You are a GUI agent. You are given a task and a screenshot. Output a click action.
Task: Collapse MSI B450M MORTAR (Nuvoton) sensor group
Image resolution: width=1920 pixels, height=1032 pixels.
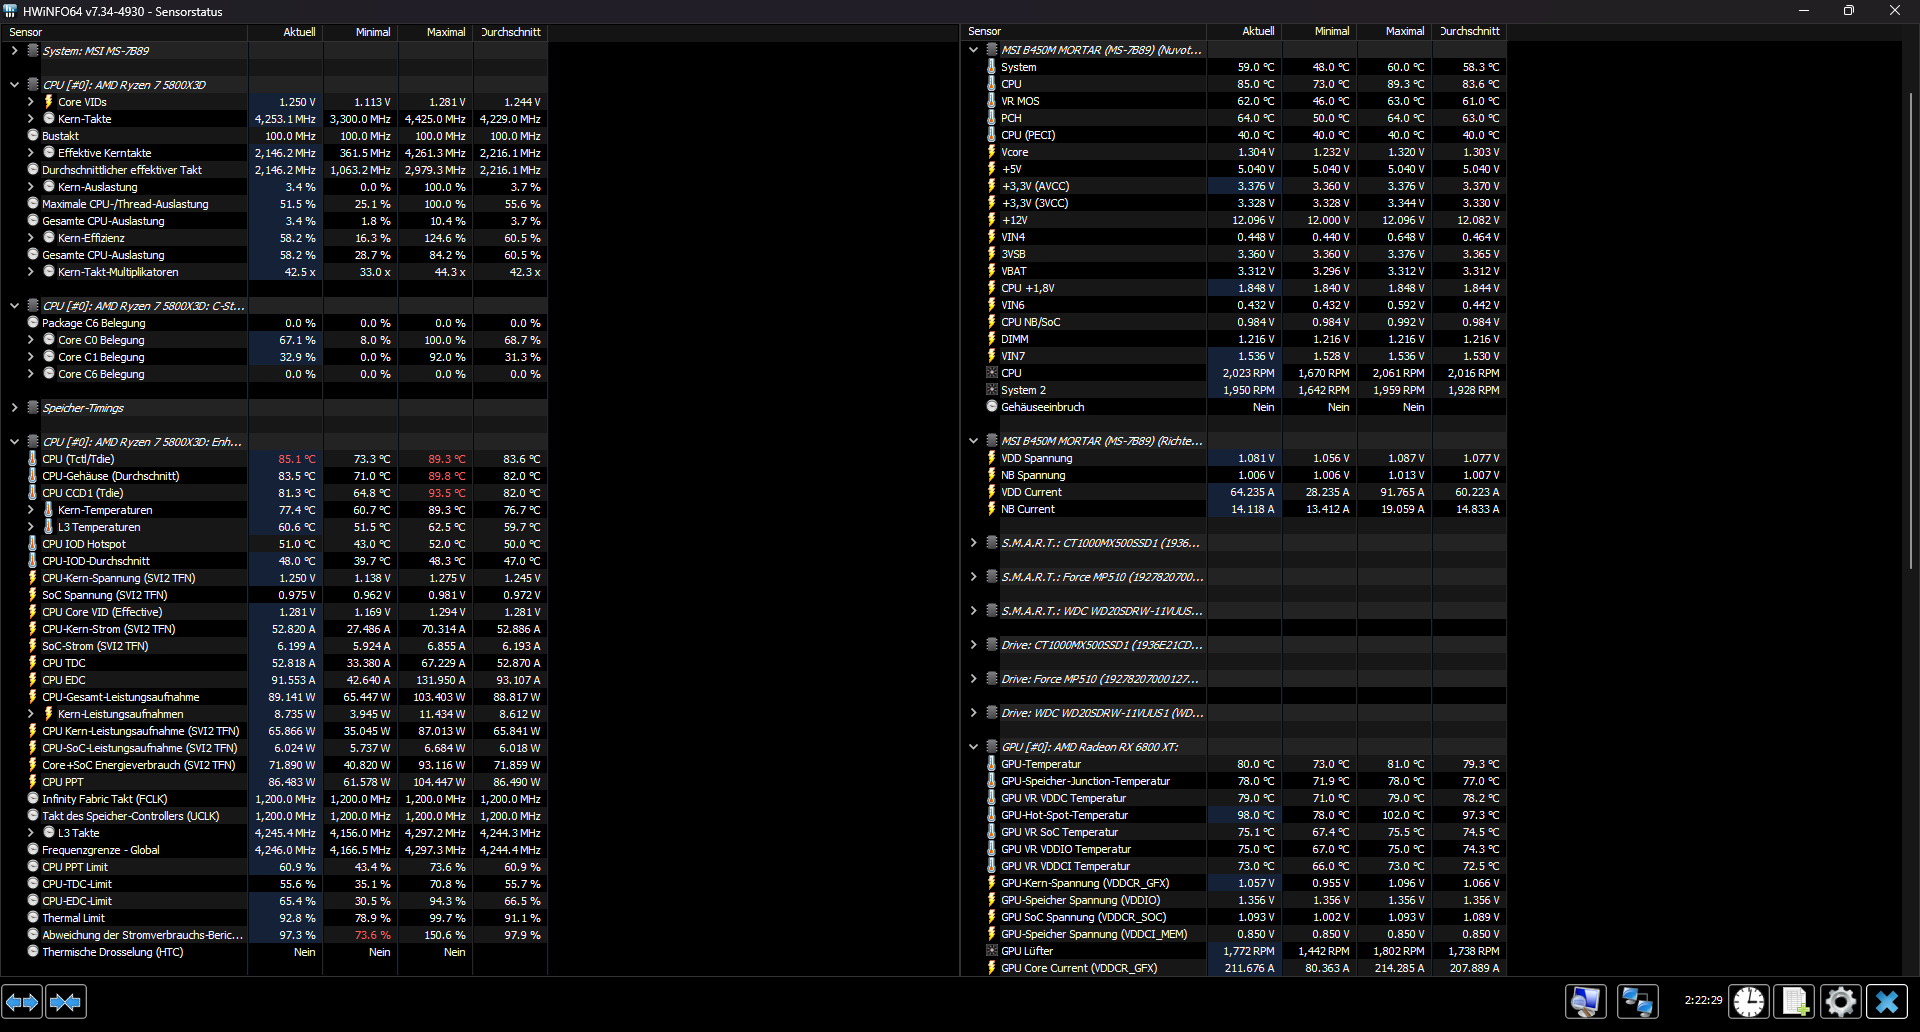973,50
